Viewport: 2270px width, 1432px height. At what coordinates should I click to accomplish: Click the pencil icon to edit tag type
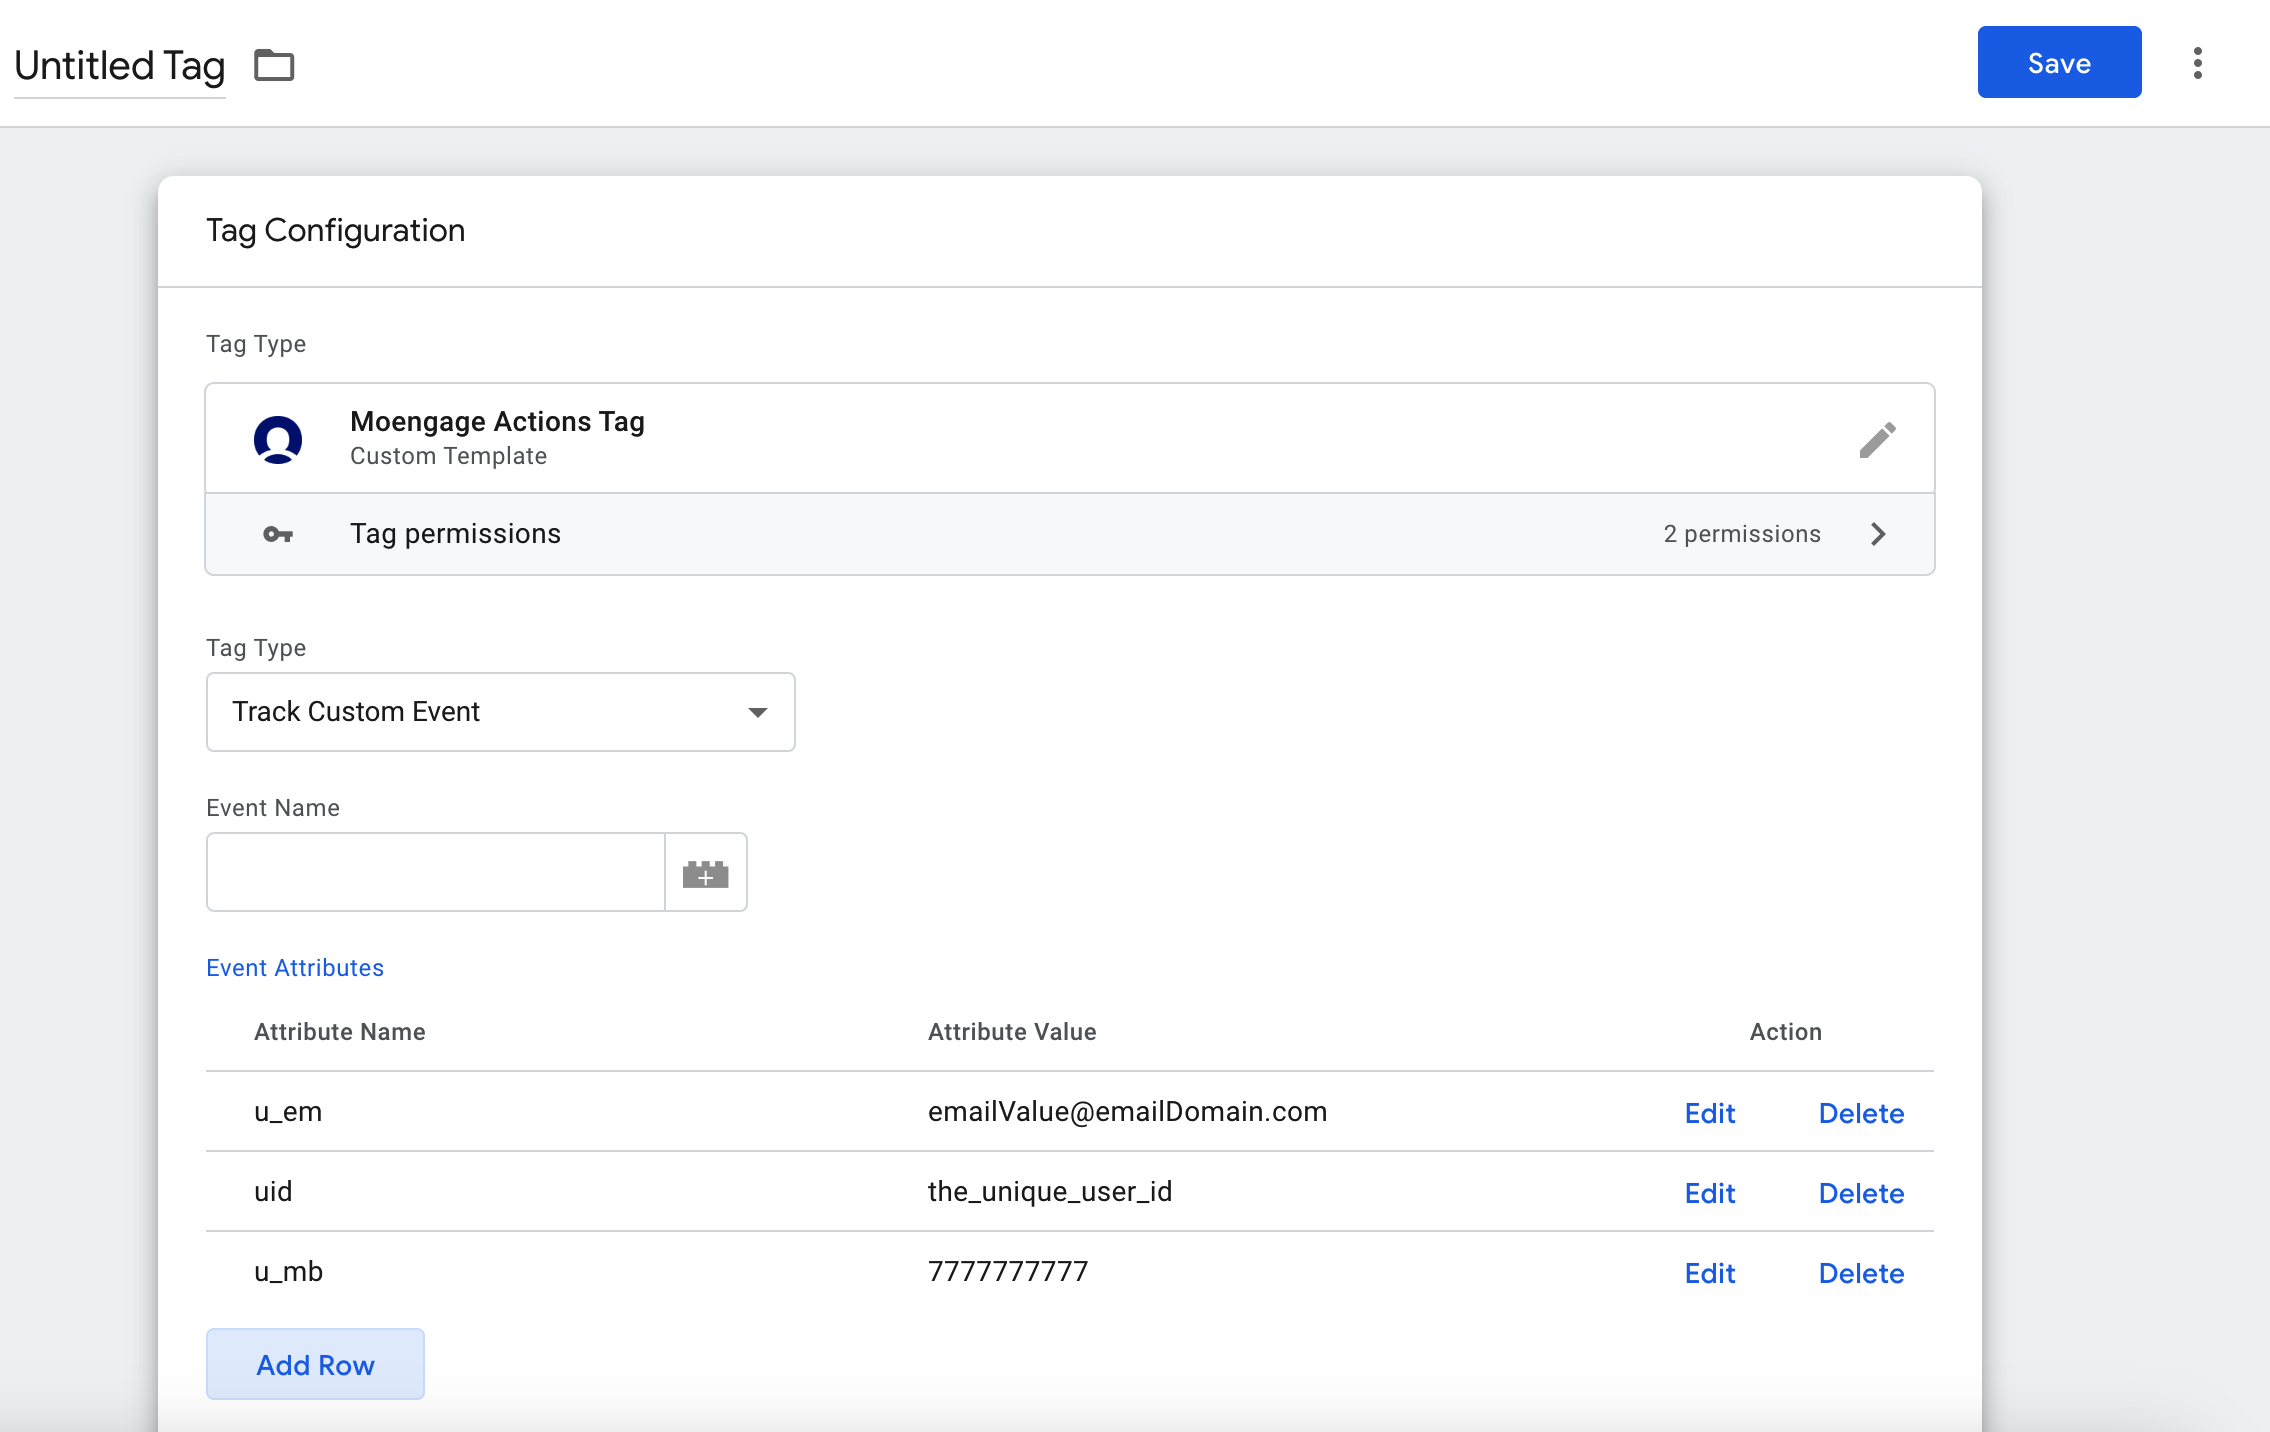pos(1877,439)
